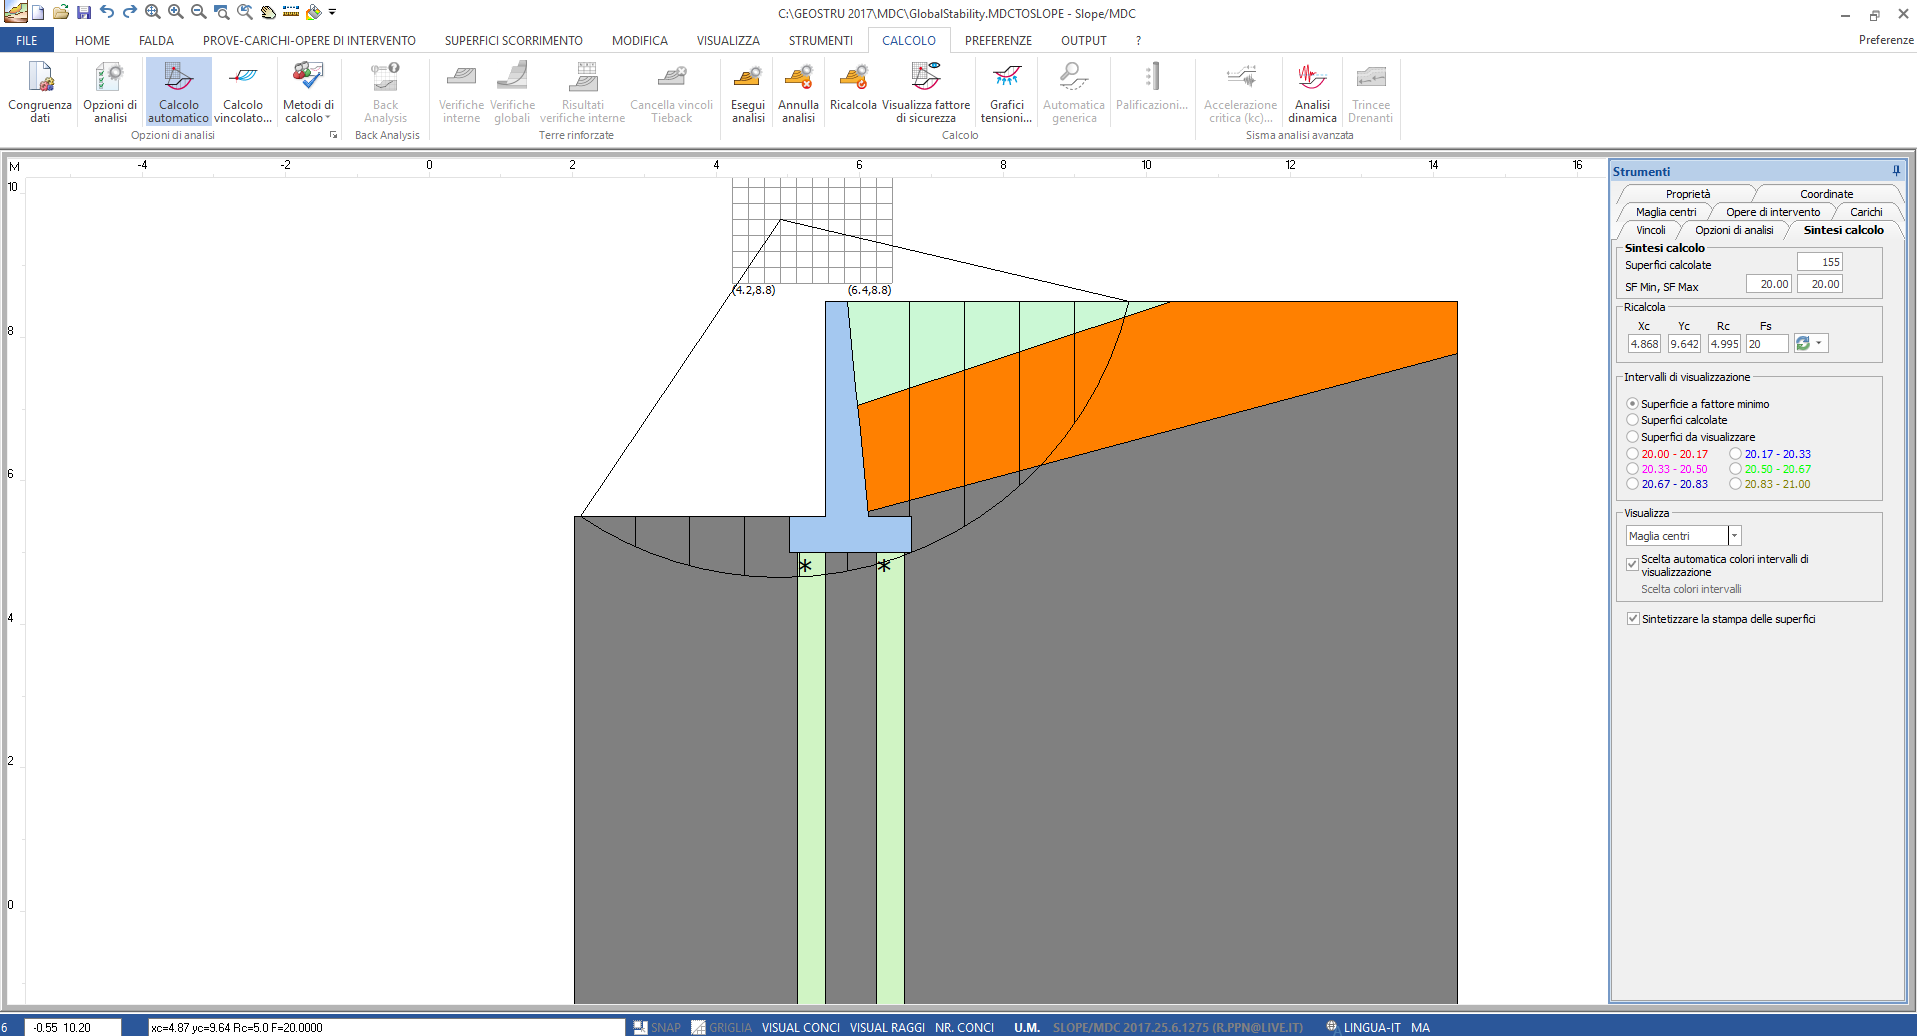
Task: Click Esegui analisi button
Action: pos(748,92)
